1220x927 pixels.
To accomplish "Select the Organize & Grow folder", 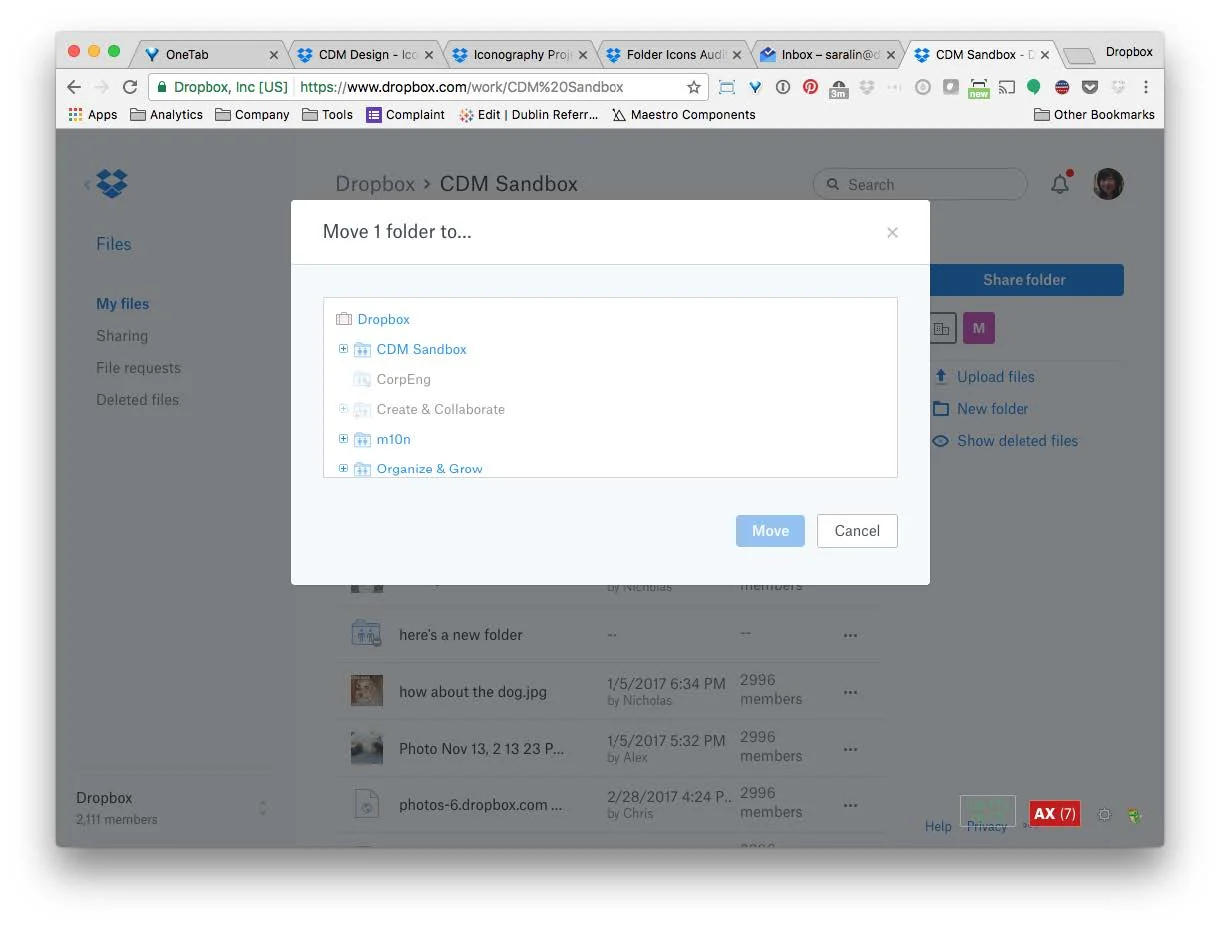I will point(430,468).
